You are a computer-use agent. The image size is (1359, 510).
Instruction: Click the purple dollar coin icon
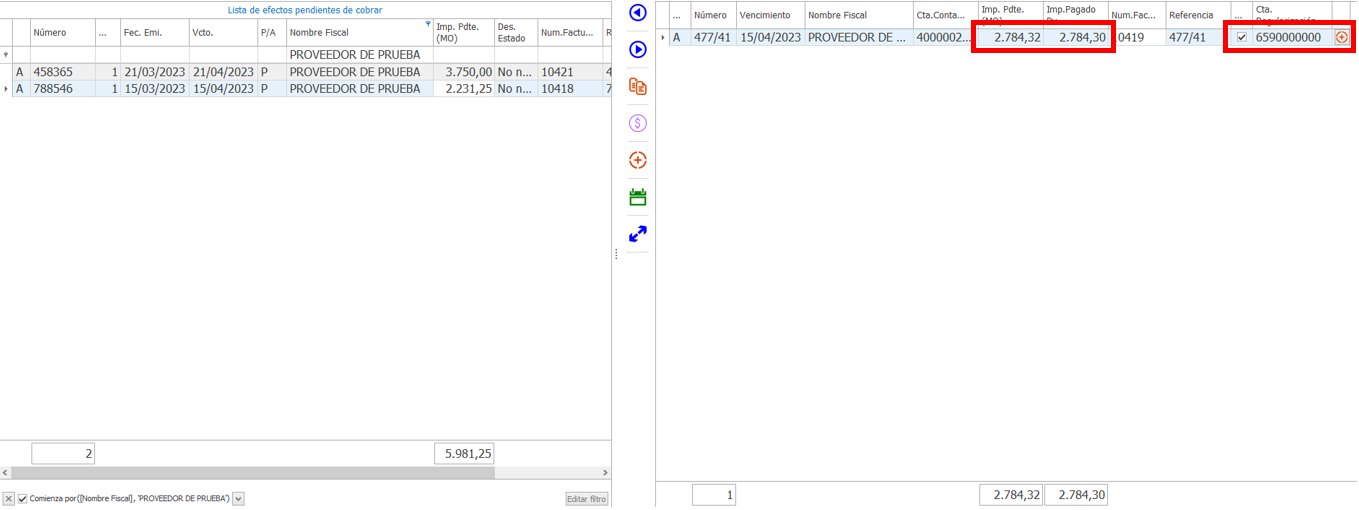tap(638, 123)
